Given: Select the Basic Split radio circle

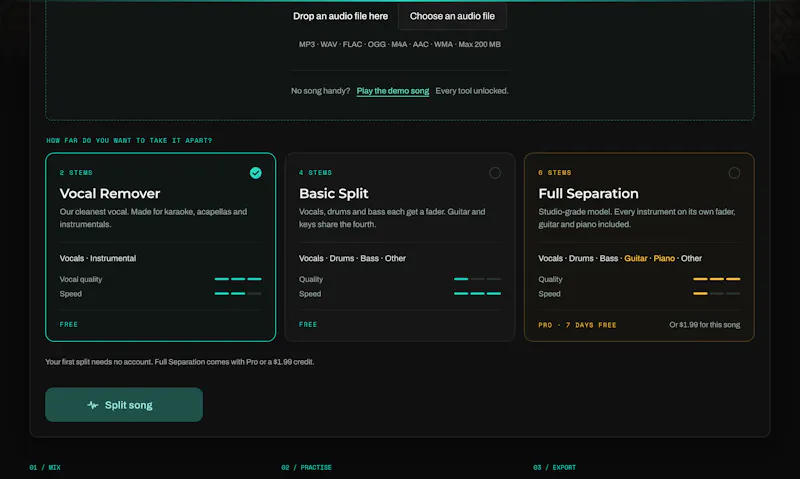Looking at the screenshot, I should coord(495,173).
